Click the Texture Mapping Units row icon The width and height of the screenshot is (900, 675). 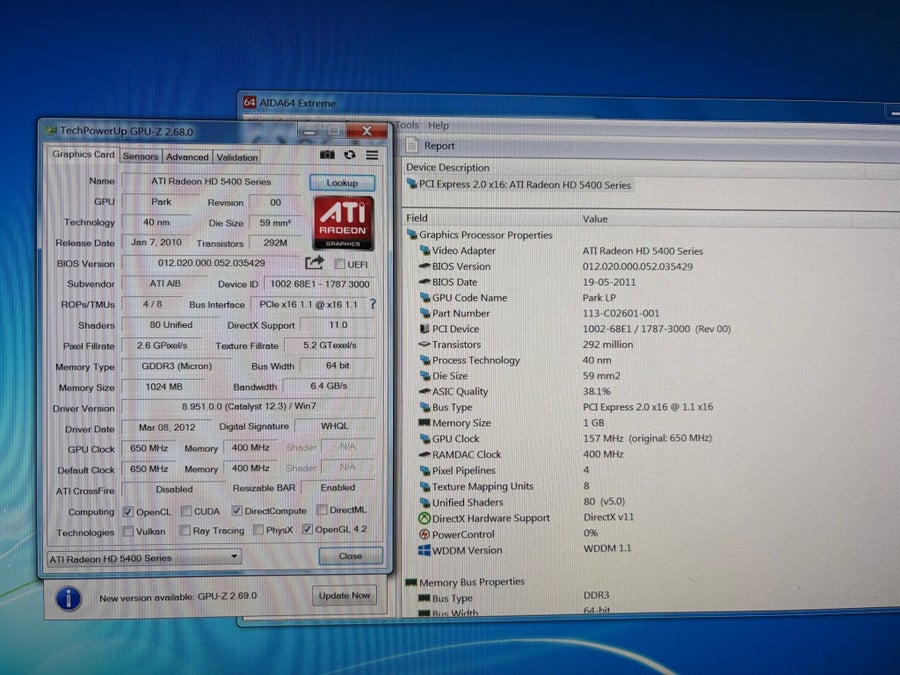point(425,486)
